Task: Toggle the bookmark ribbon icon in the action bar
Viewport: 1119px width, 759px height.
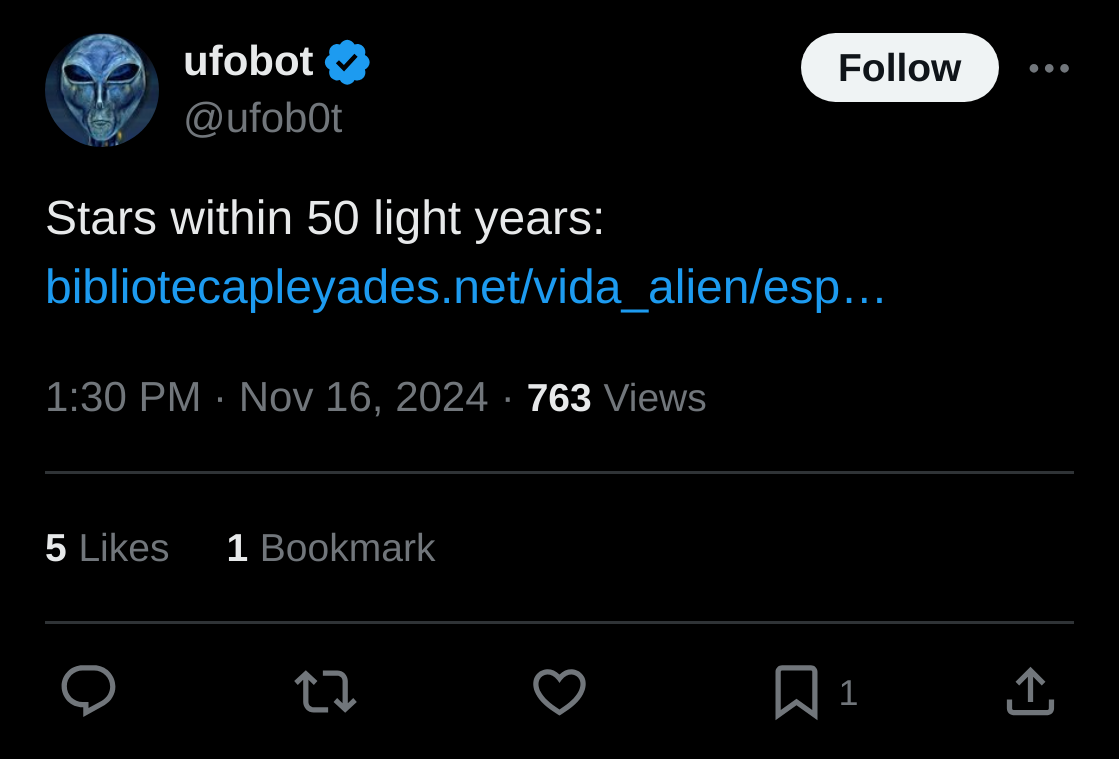Action: (796, 691)
